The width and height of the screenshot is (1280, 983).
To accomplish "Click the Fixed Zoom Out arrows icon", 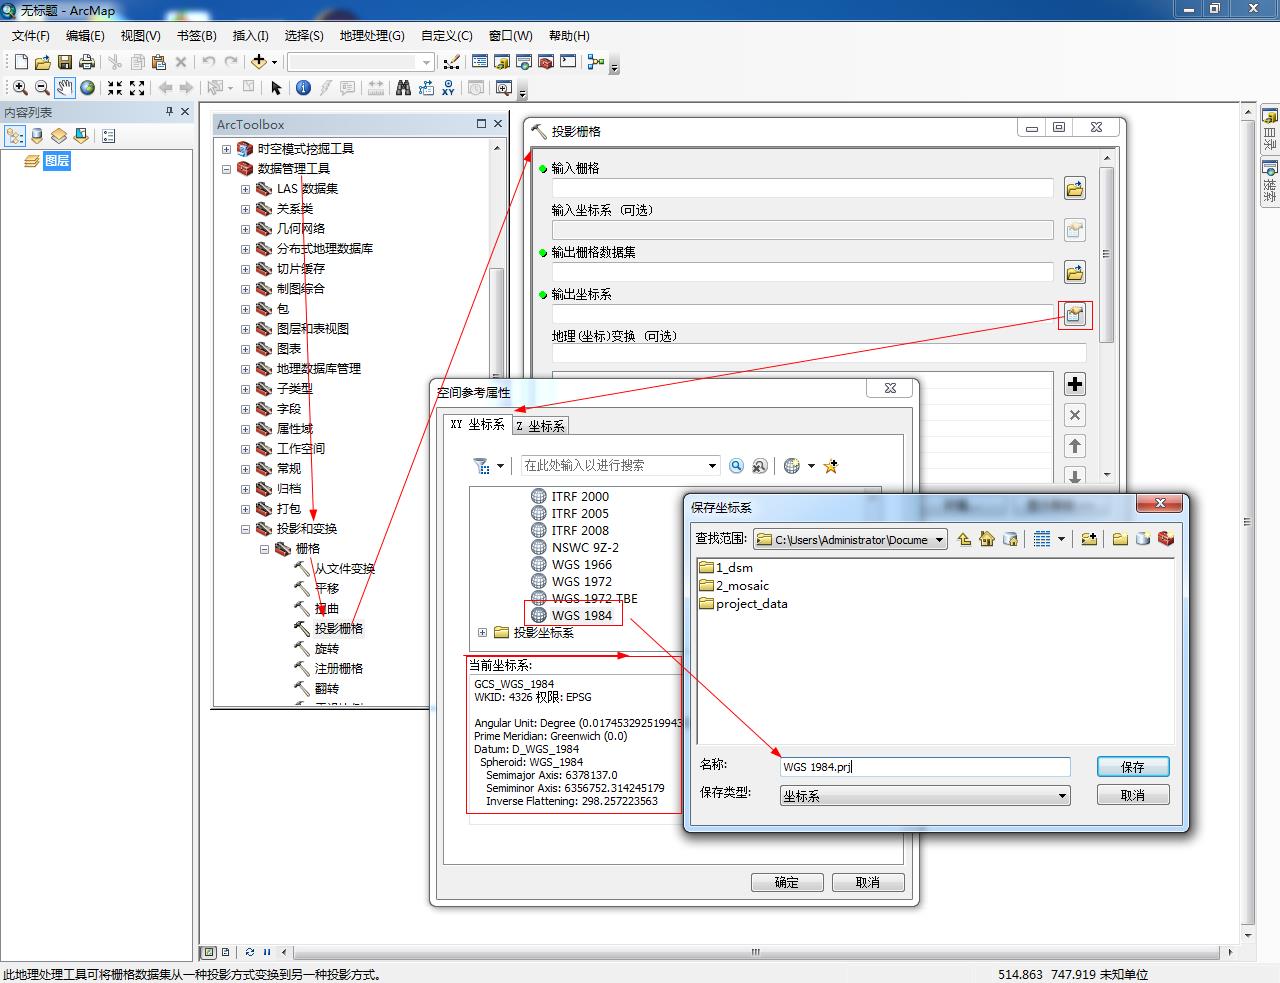I will pos(137,88).
